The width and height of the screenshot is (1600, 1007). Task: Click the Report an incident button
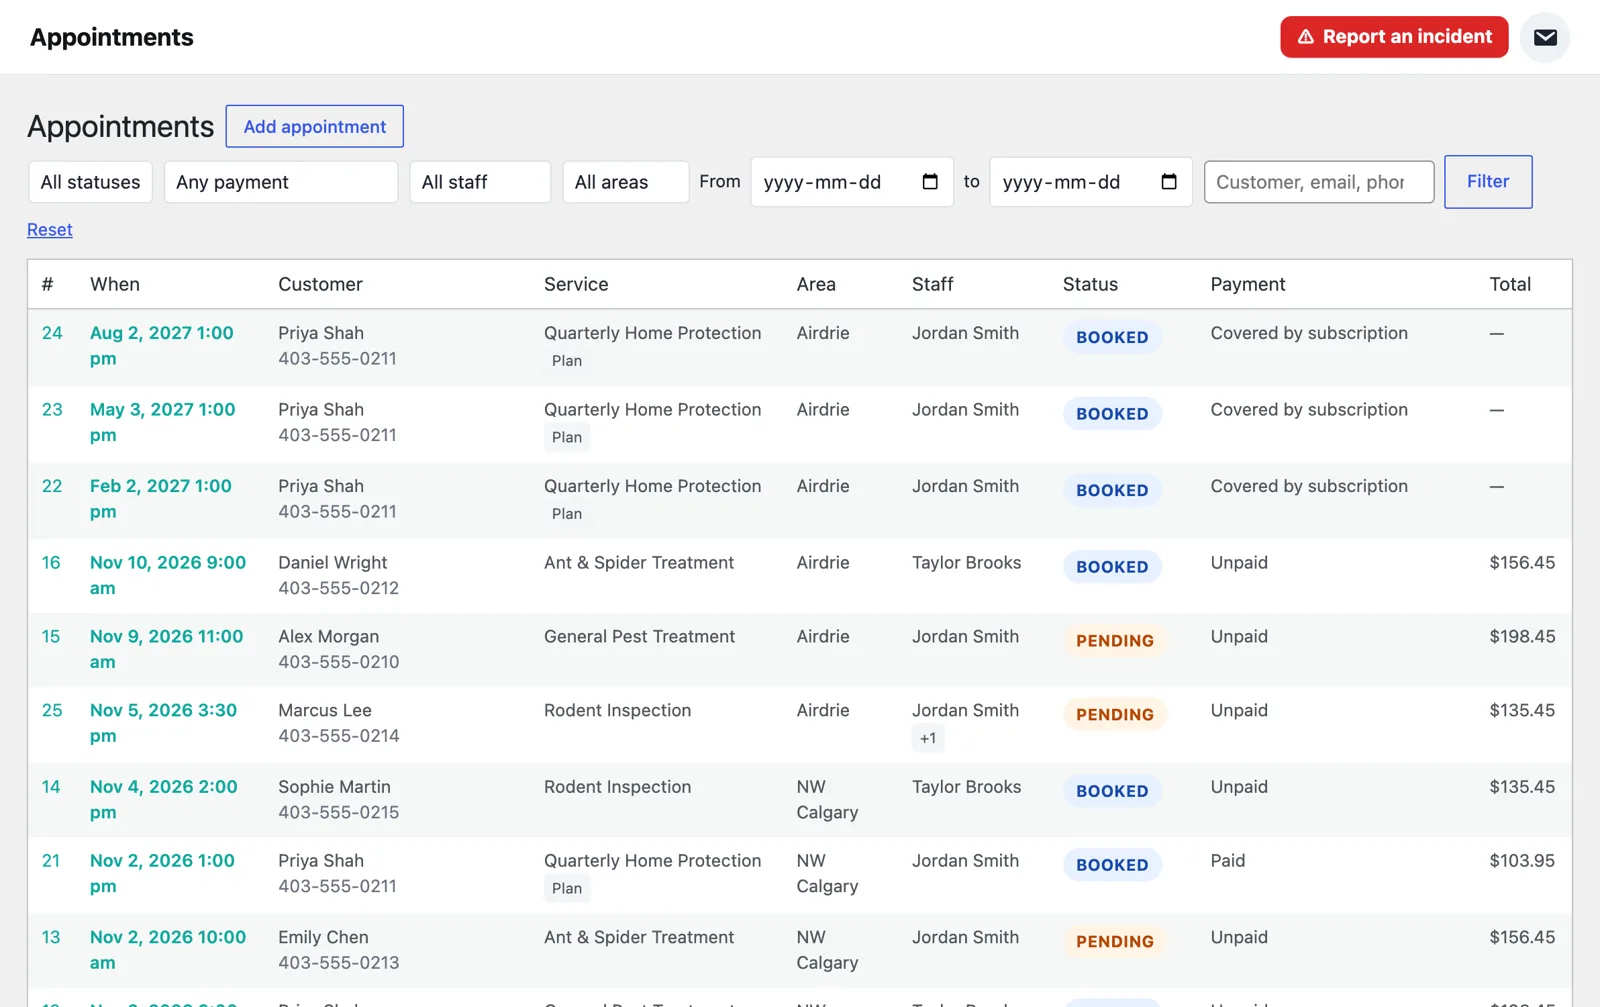pyautogui.click(x=1394, y=37)
